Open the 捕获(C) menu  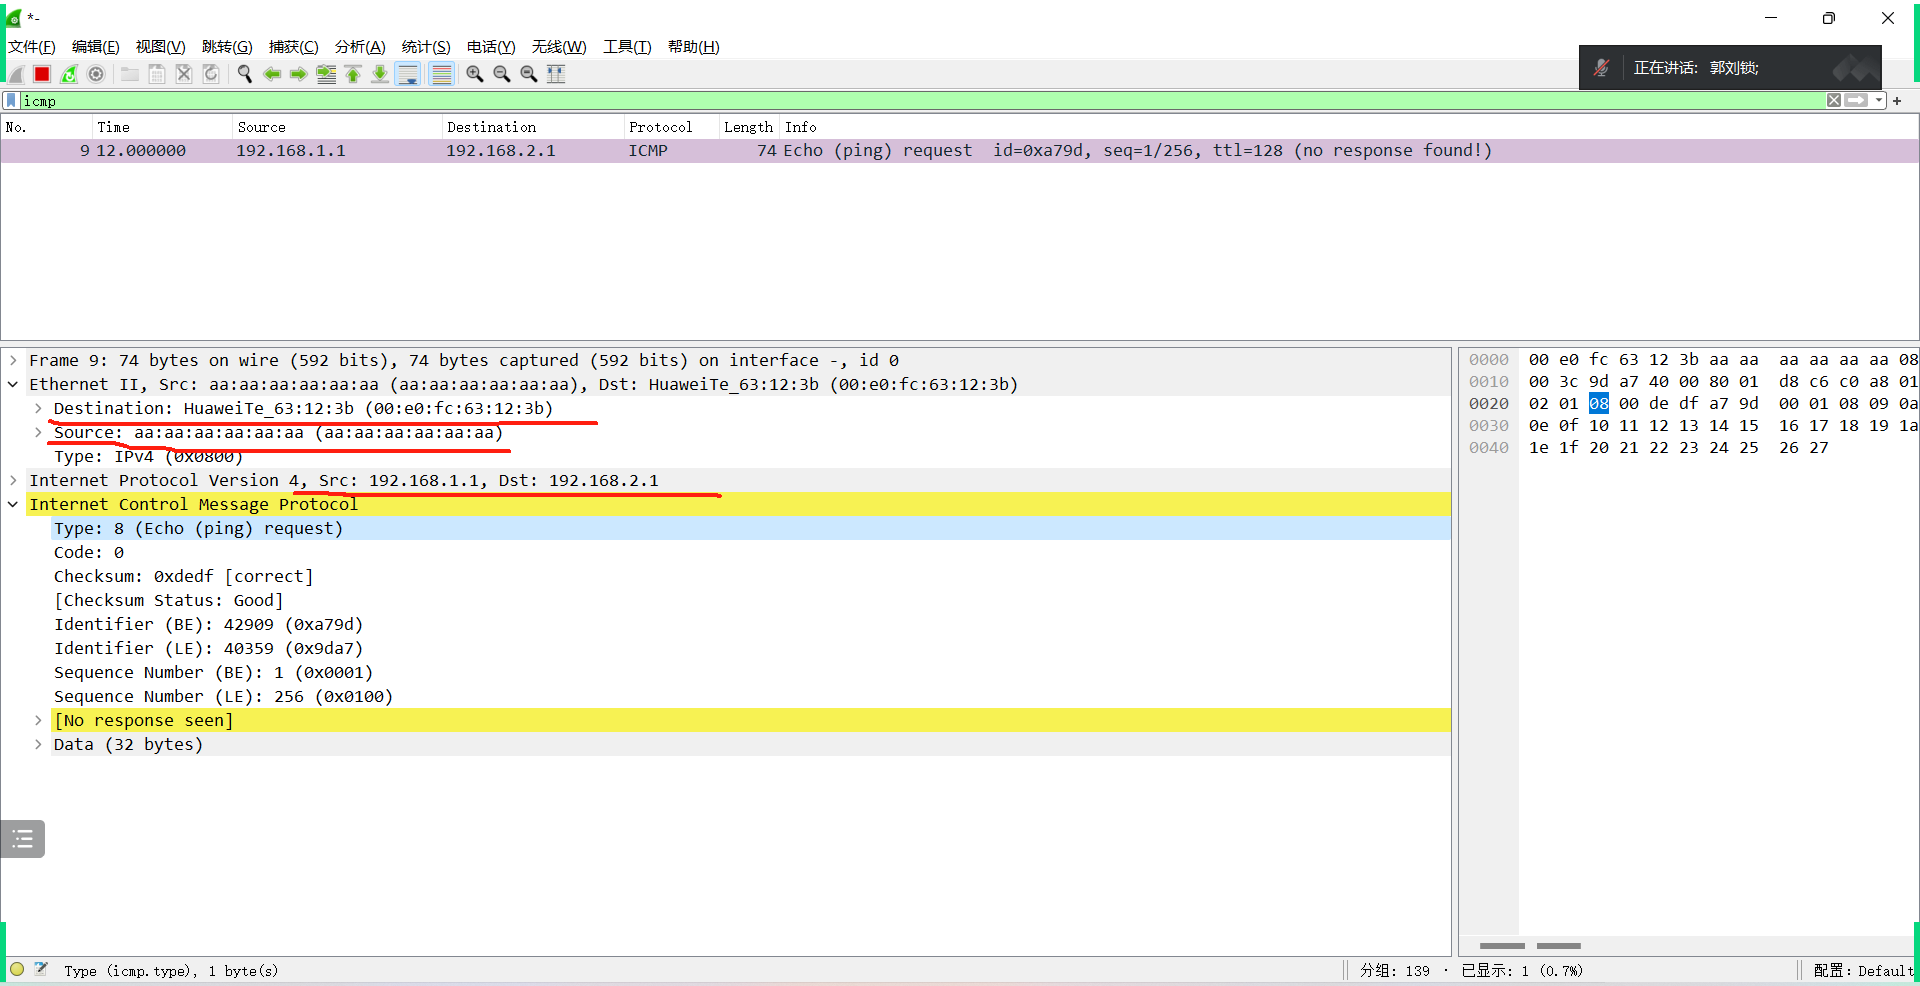(x=294, y=47)
